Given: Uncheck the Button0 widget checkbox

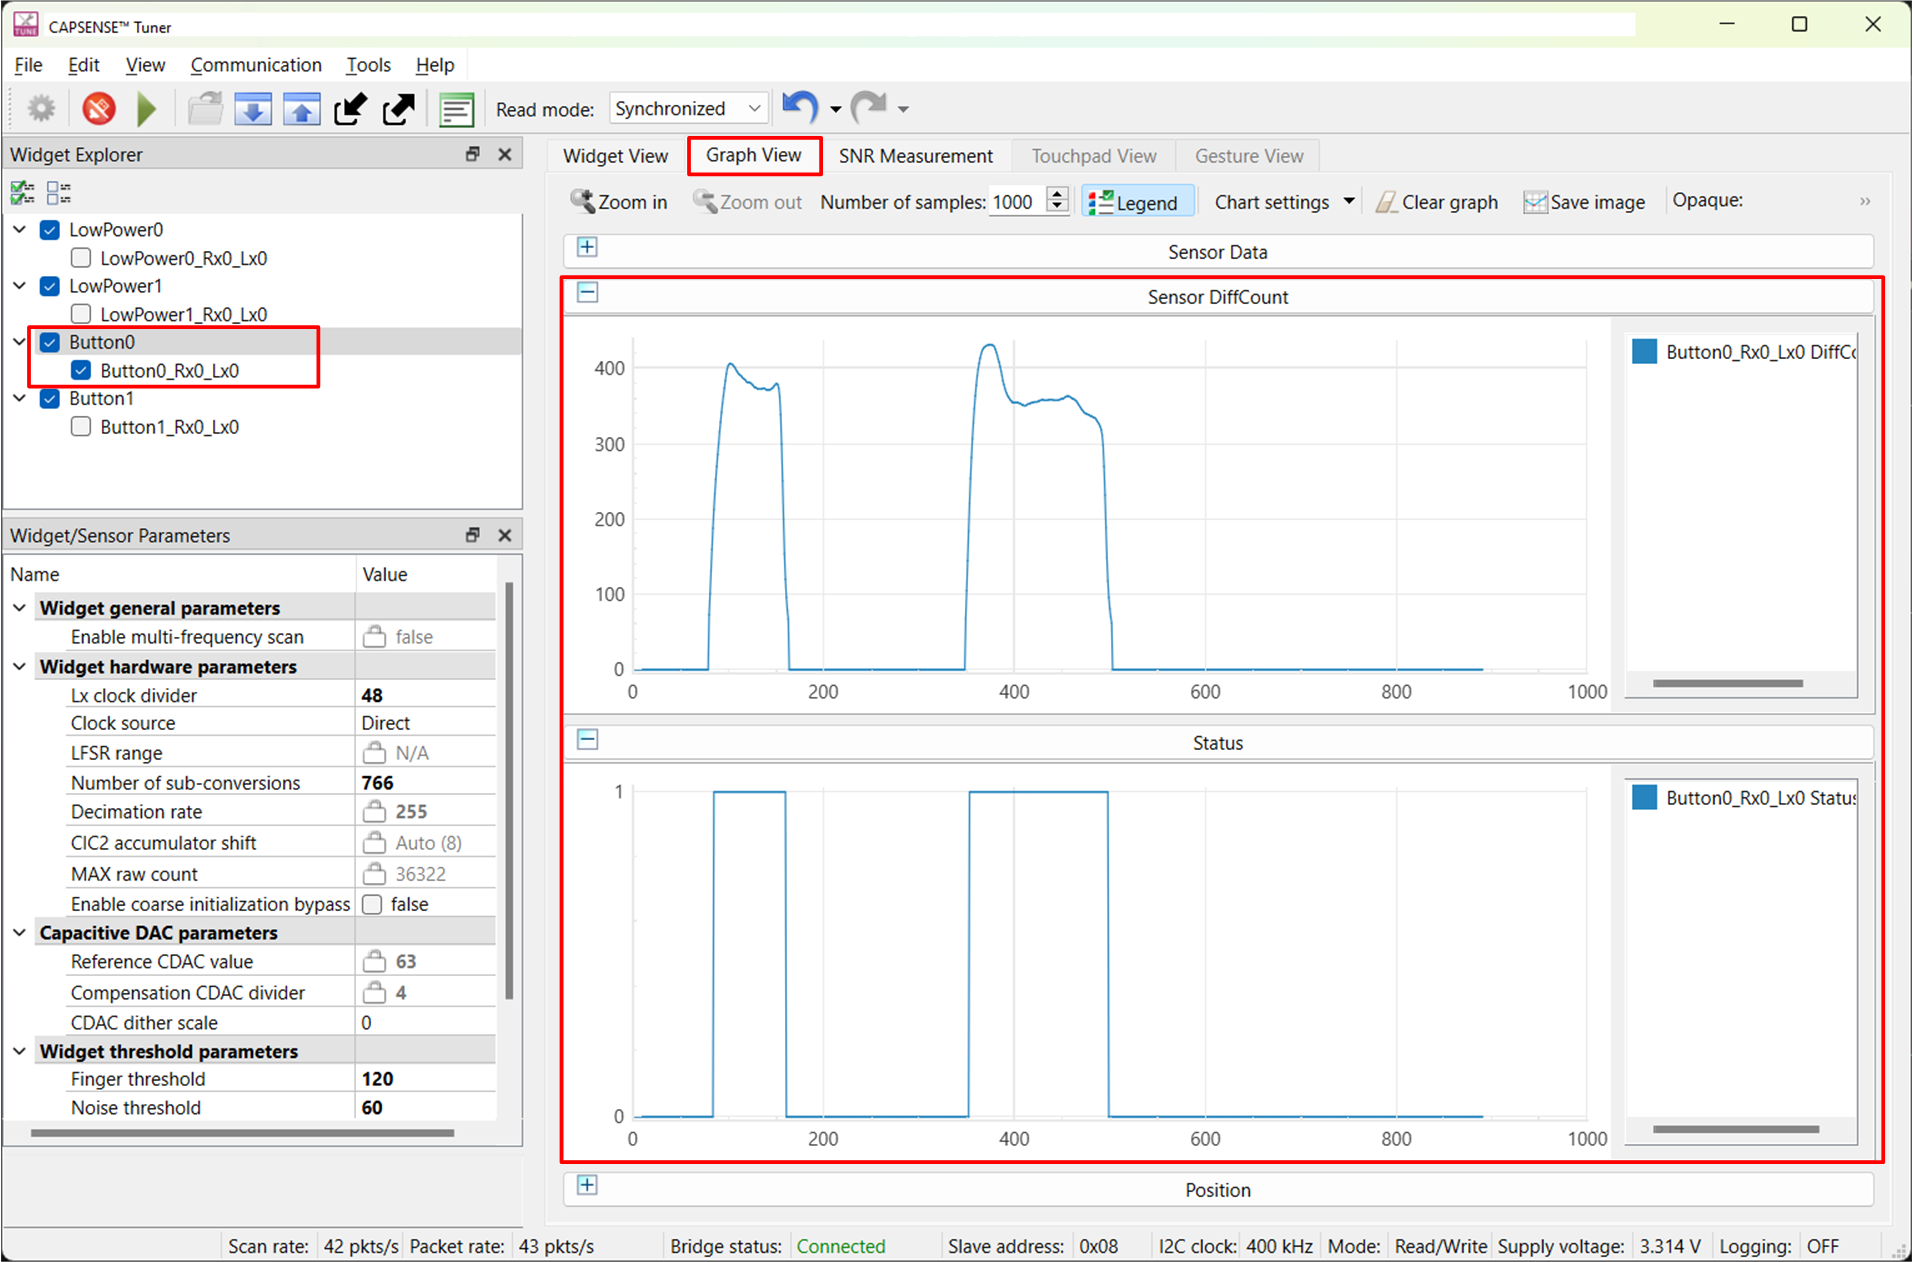Looking at the screenshot, I should (50, 342).
